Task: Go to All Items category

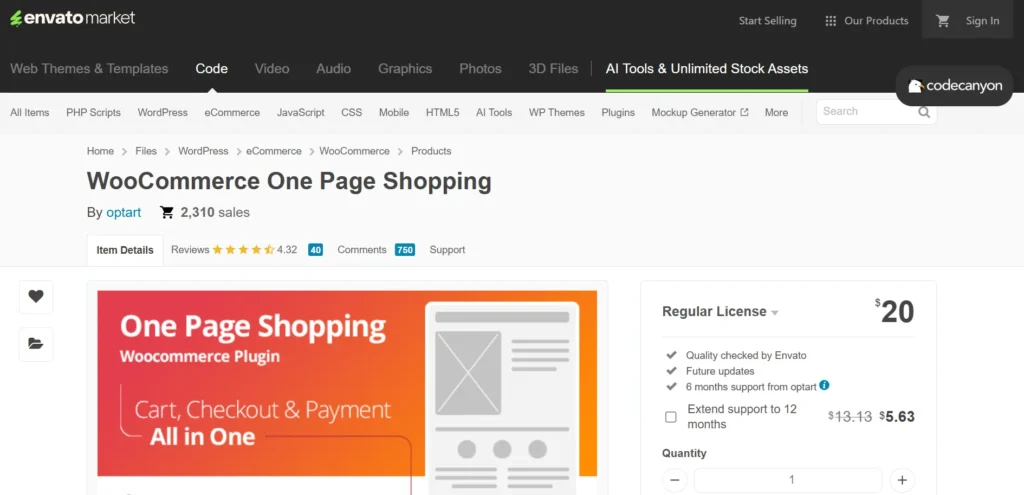Action: tap(29, 112)
